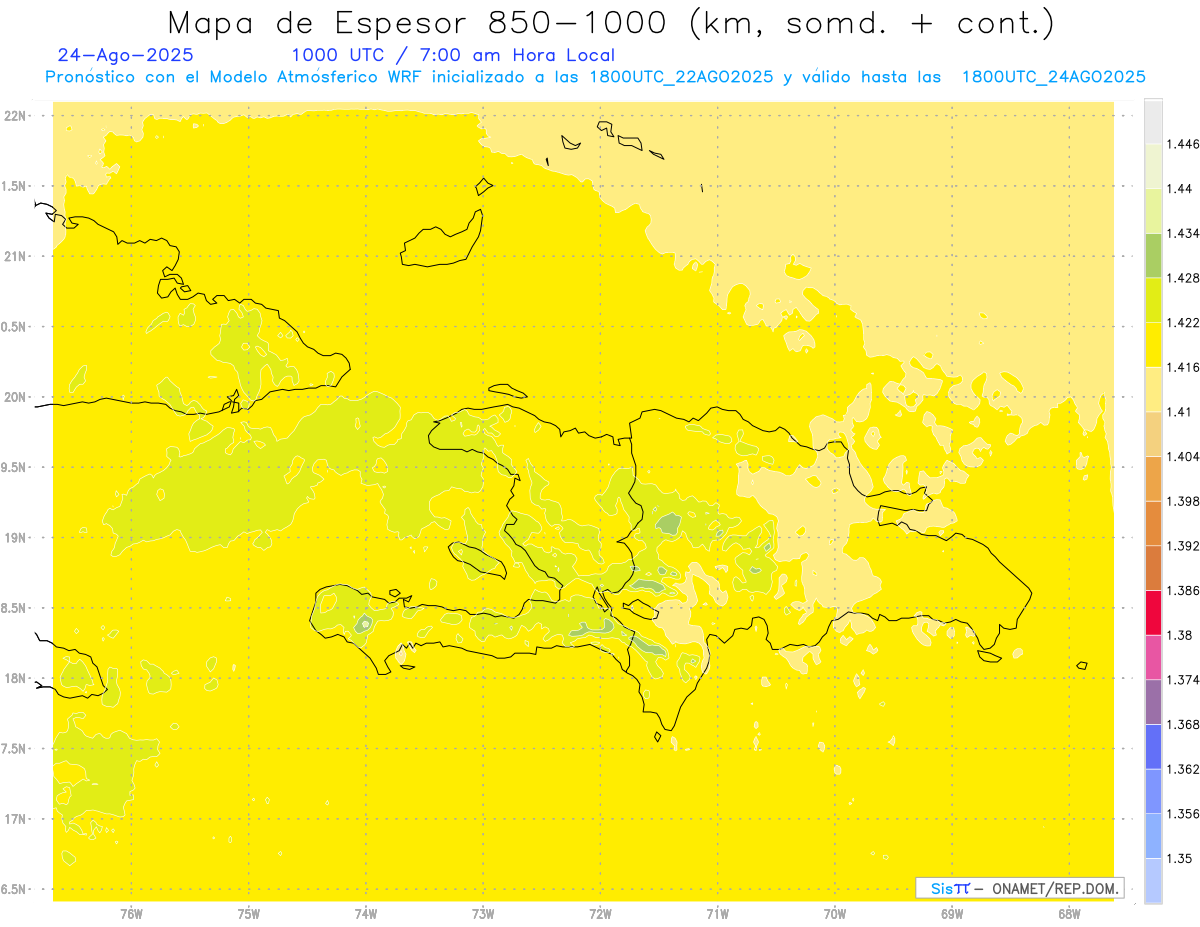Viewport: 1200px width, 927px height.
Task: Click the latitude axis label "20N"
Action: point(15,397)
